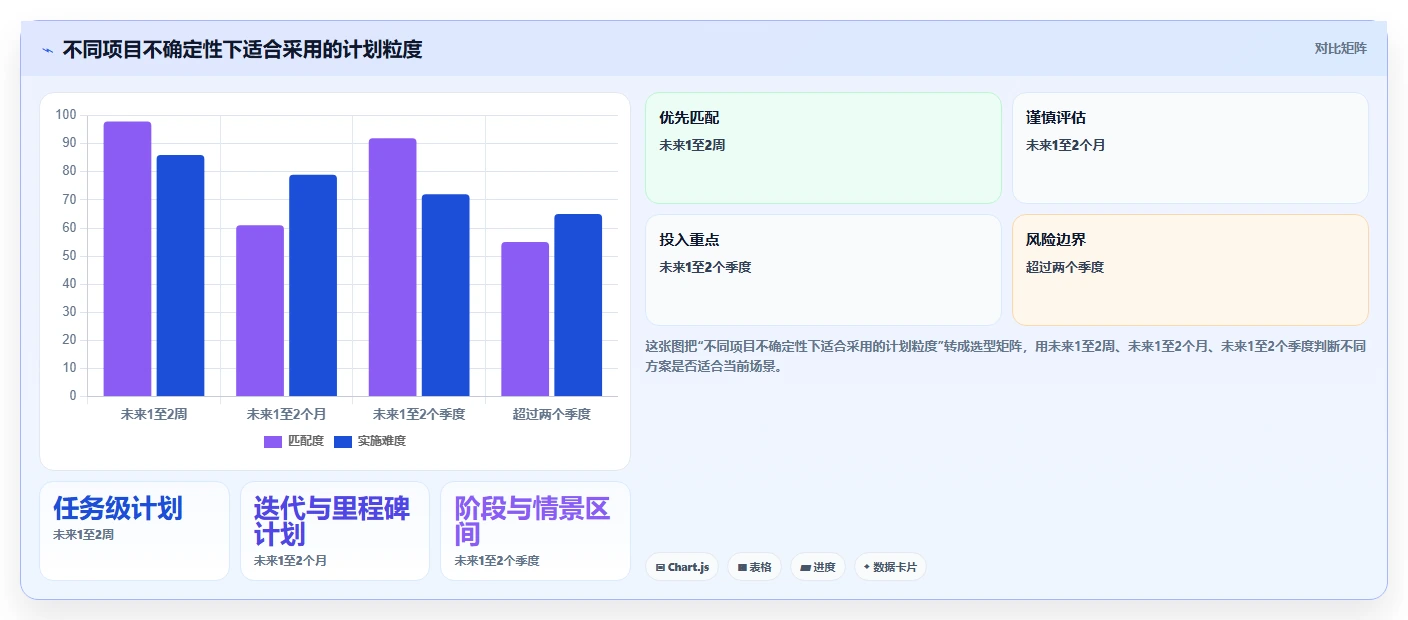Viewport: 1408px width, 620px height.
Task: Click the 实施难度 legend label text
Action: point(382,441)
